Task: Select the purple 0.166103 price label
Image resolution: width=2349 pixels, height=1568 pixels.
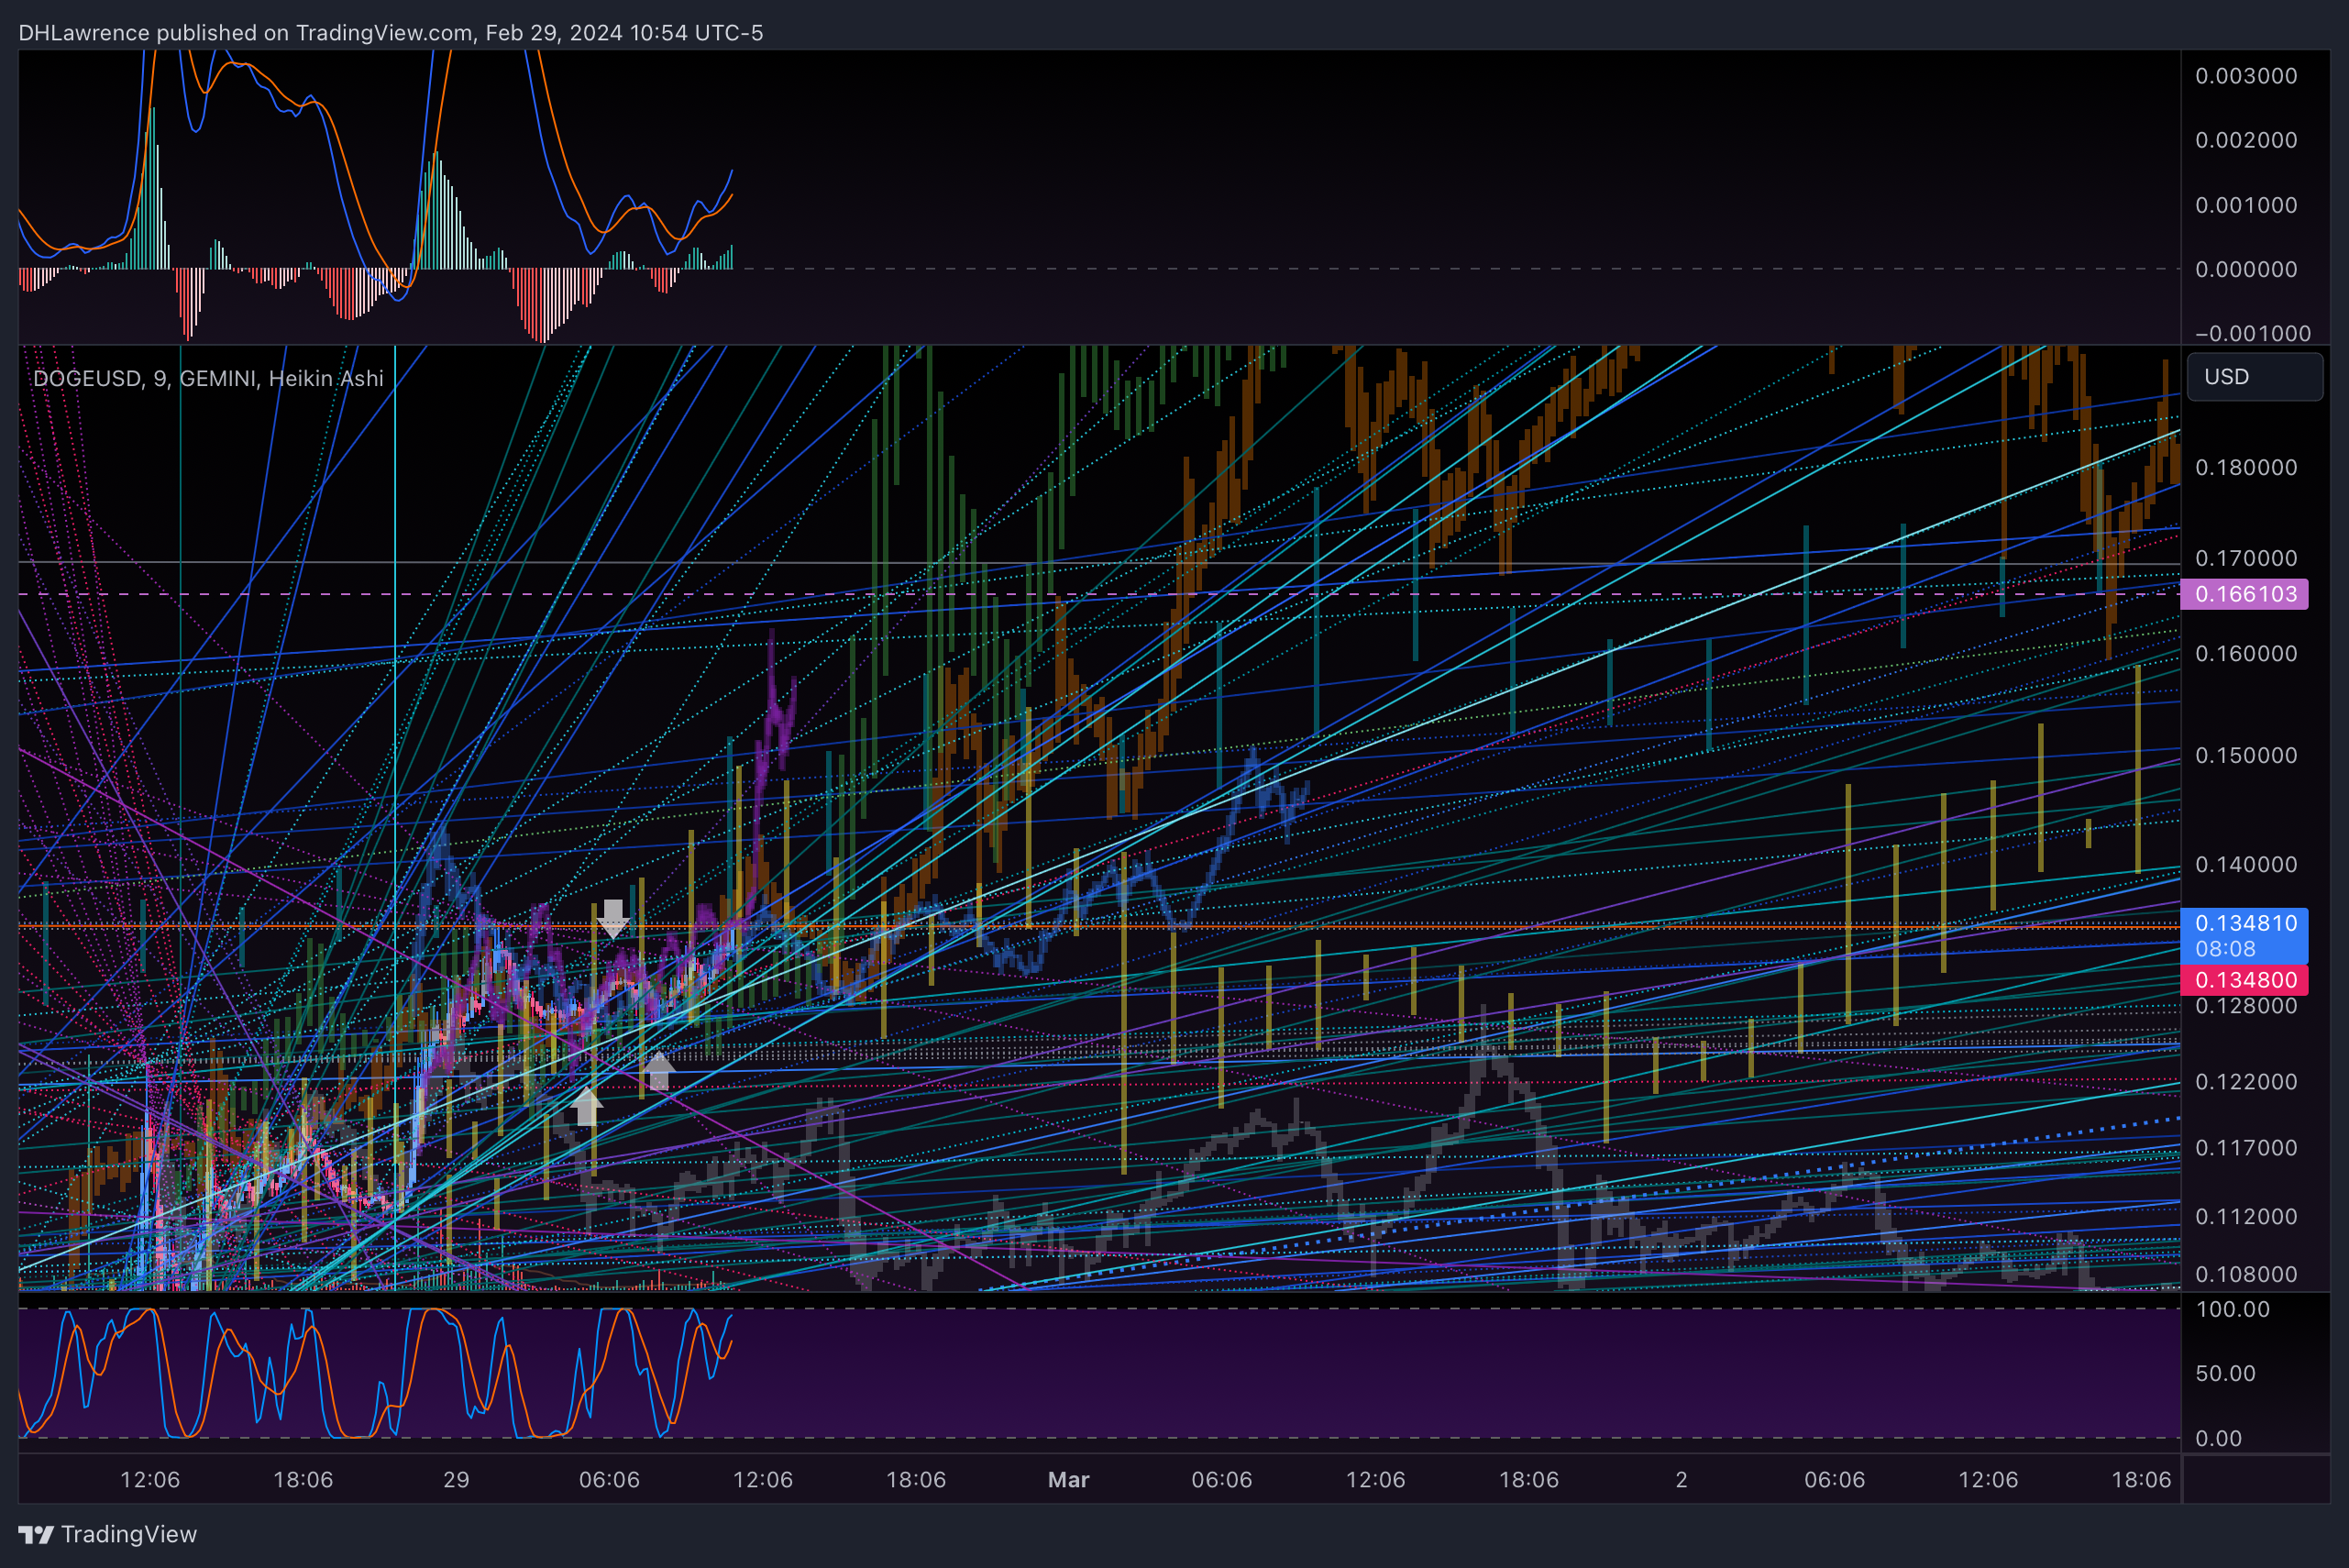Action: pos(2244,594)
